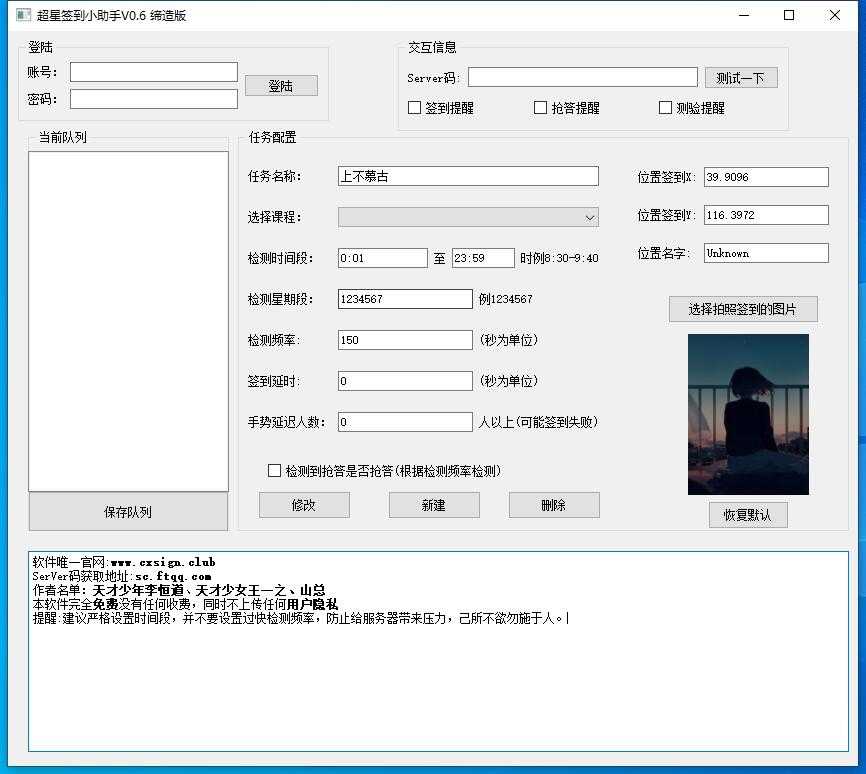Screen dimensions: 866x774
Task: Click the sign-in photo thumbnail
Action: (748, 414)
